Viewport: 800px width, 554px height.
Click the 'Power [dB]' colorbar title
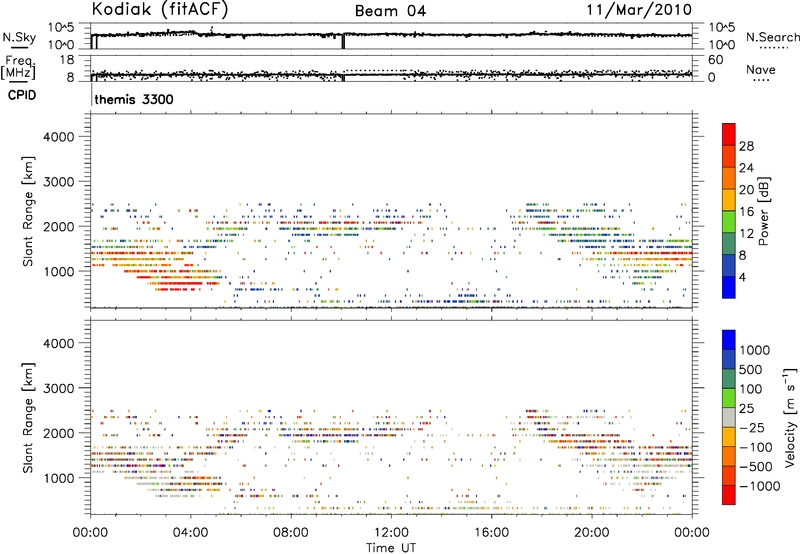[763, 211]
